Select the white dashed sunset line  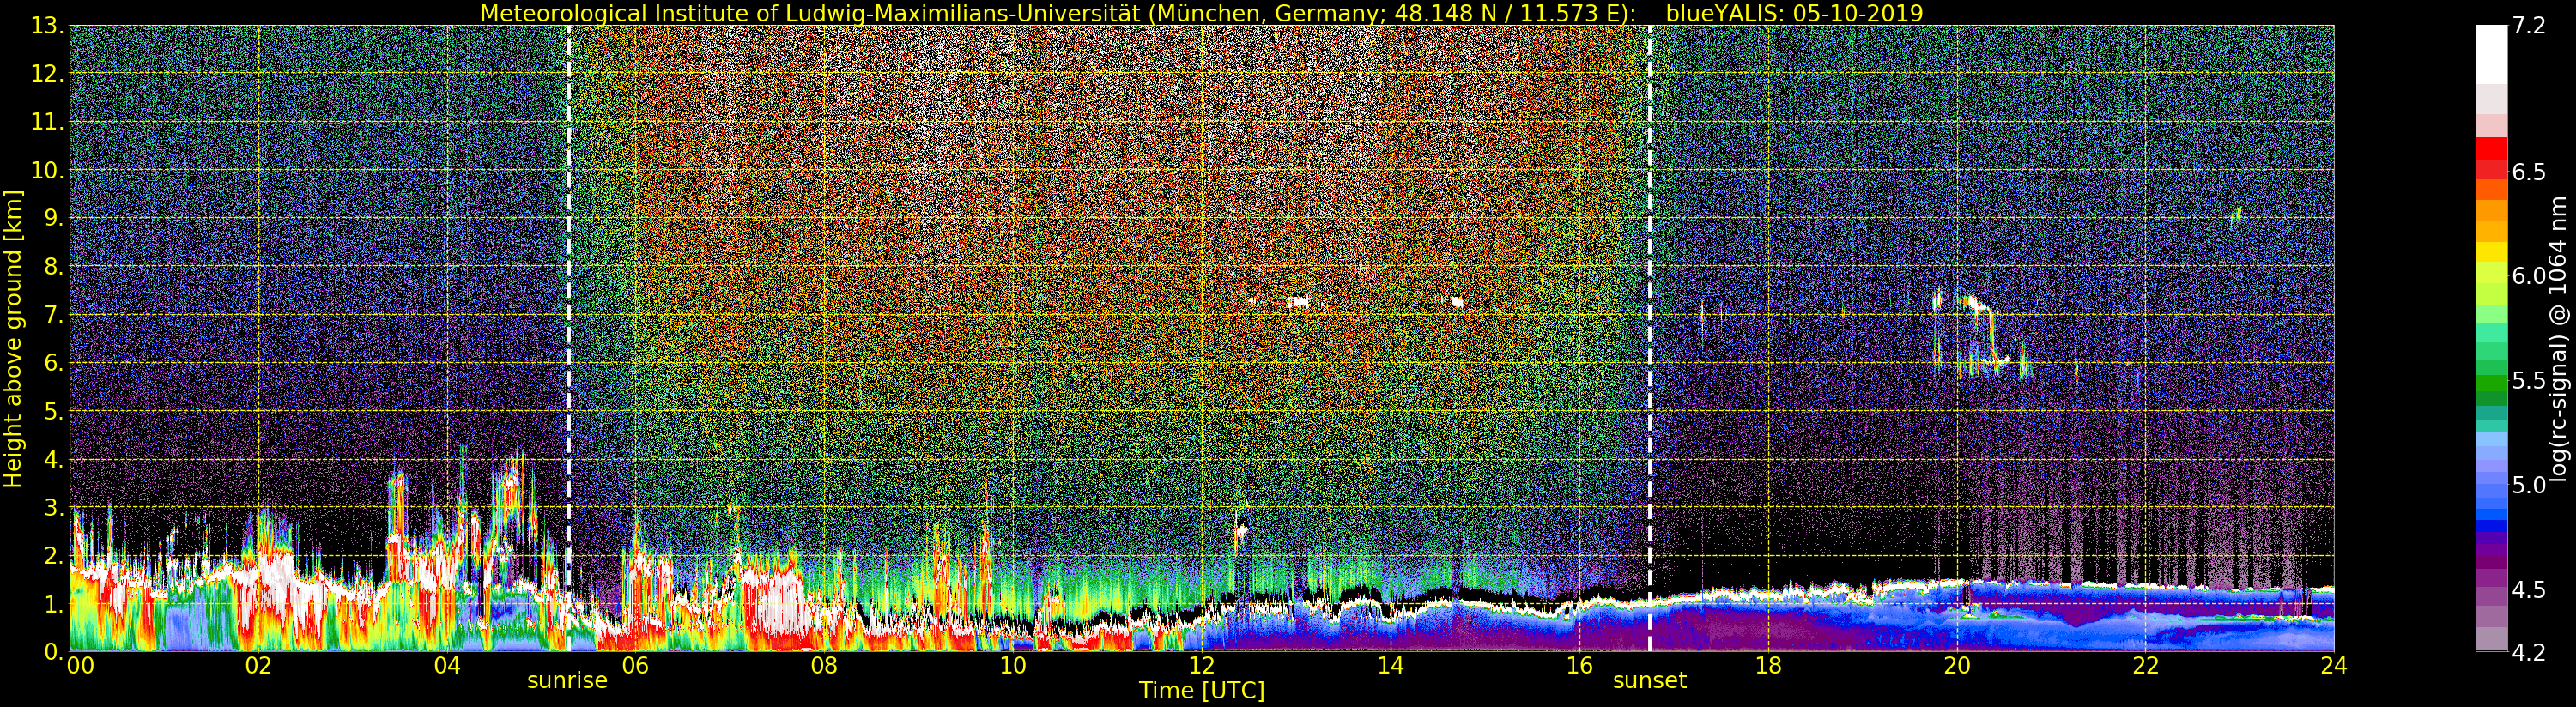[x=1649, y=300]
